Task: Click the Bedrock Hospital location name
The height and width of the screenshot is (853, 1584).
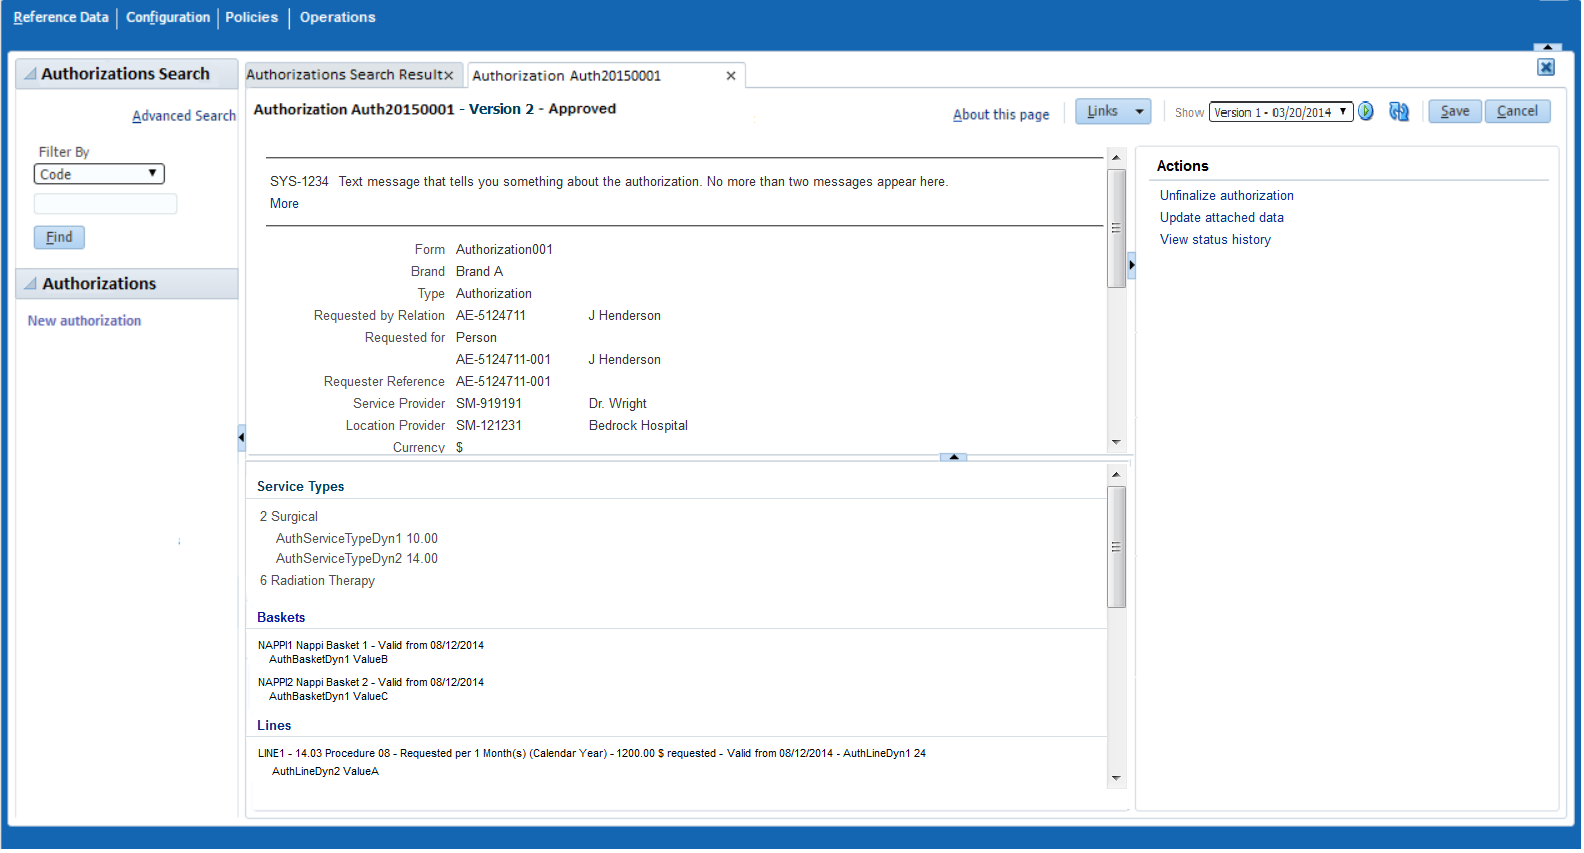Action: coord(638,426)
